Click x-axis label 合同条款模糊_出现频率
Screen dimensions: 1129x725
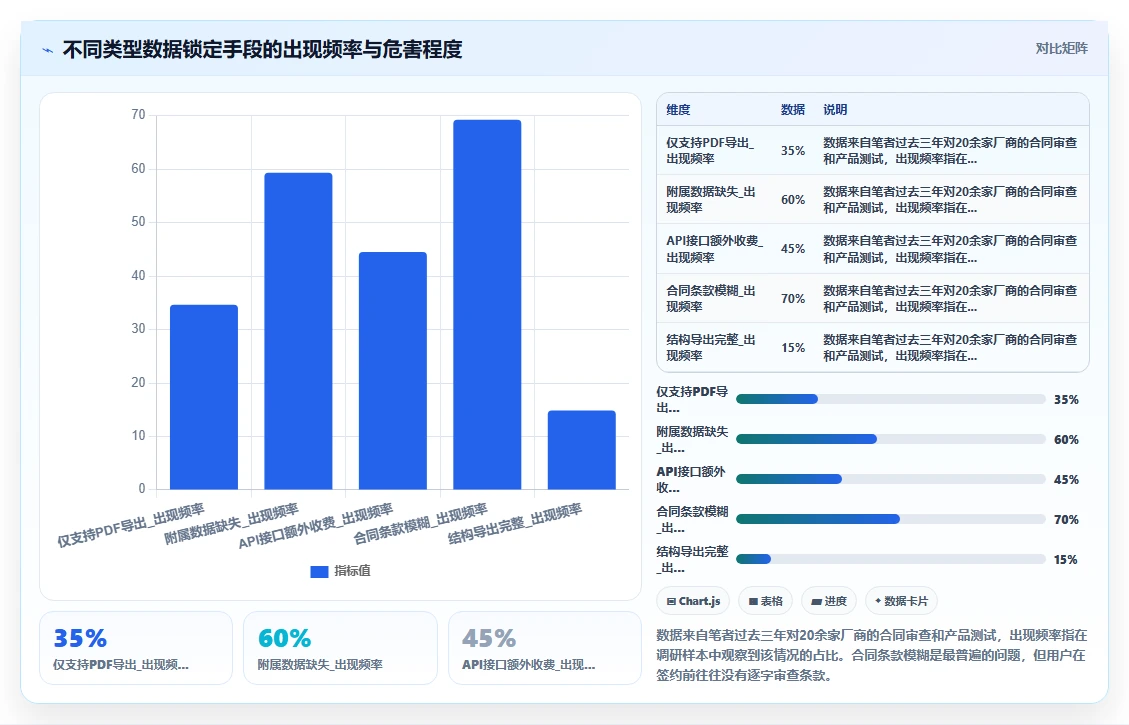tap(420, 523)
